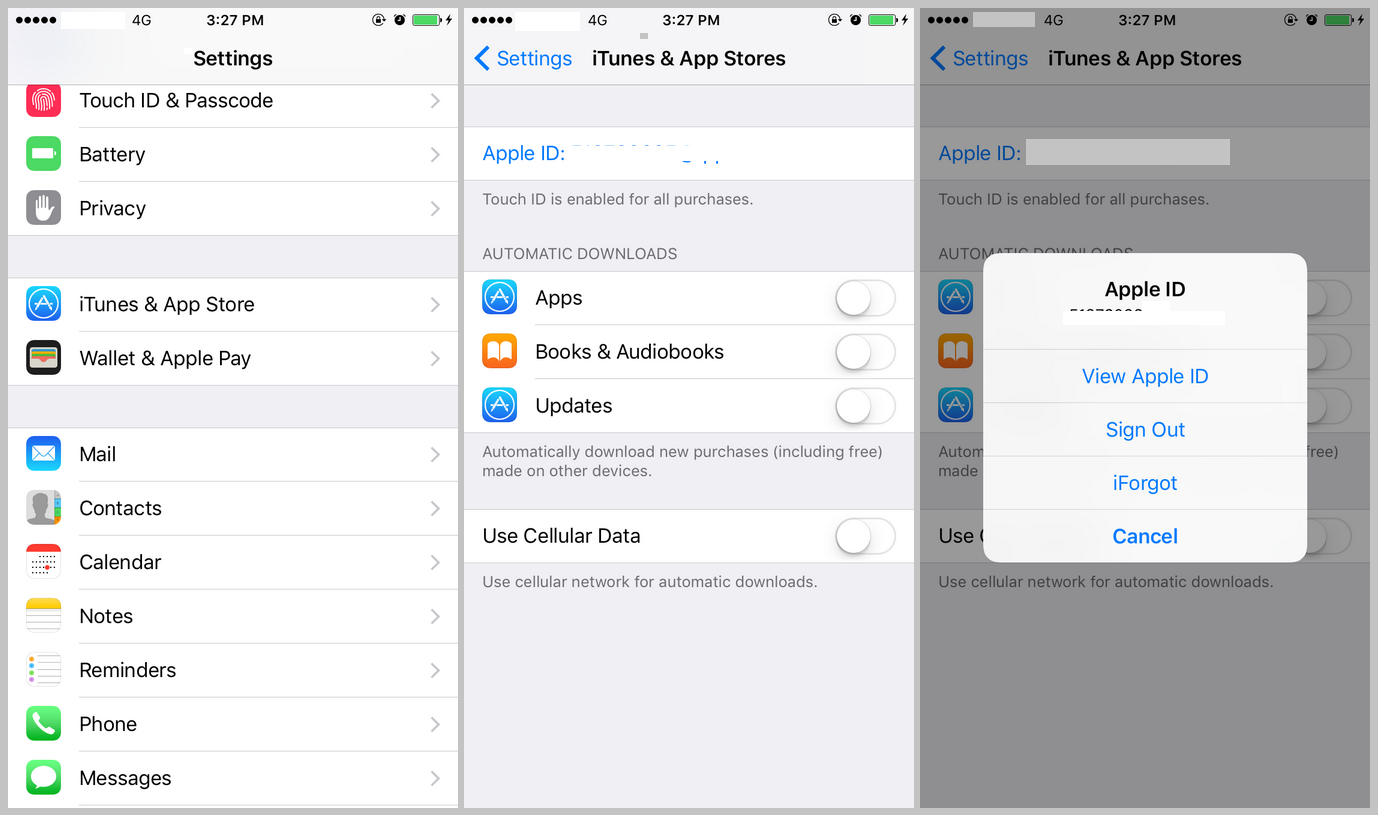Tap the green Phone icon

pos(43,724)
